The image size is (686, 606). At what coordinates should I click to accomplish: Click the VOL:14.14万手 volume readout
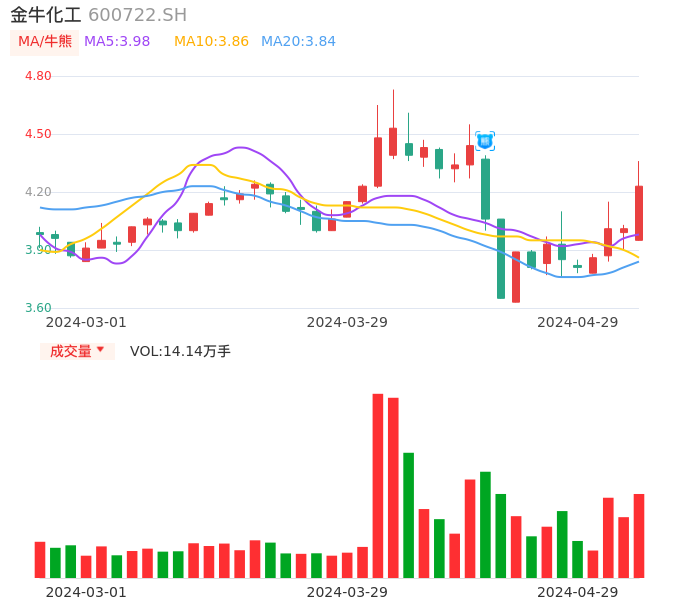[x=180, y=351]
